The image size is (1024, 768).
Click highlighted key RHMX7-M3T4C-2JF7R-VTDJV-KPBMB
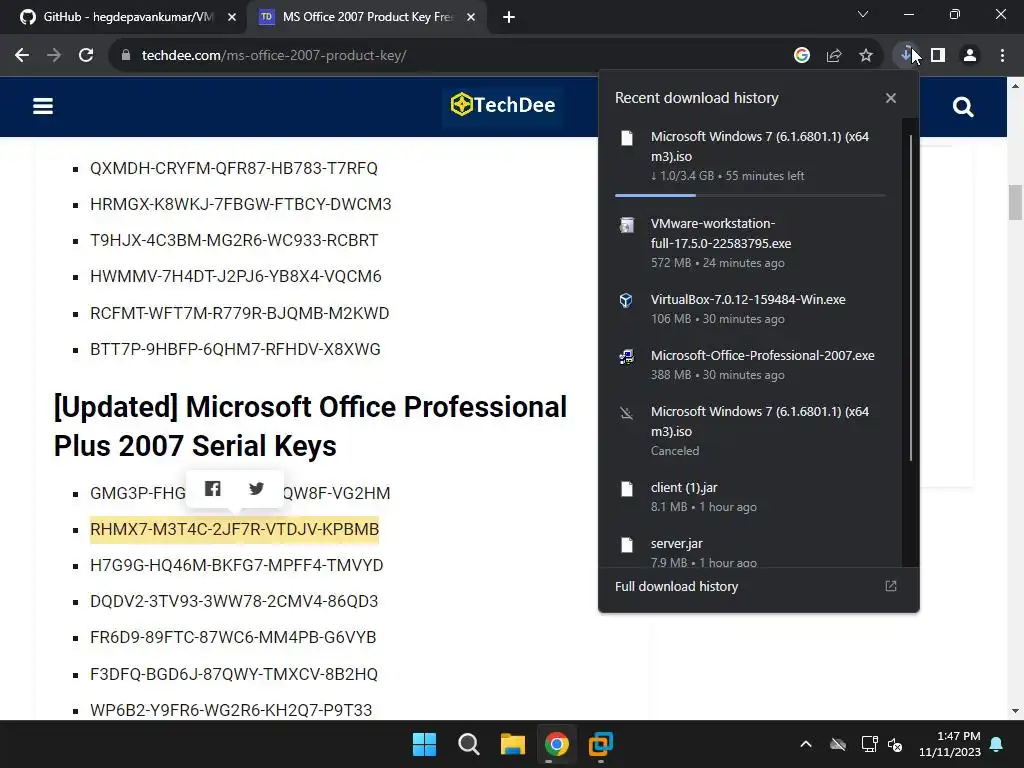(x=234, y=529)
